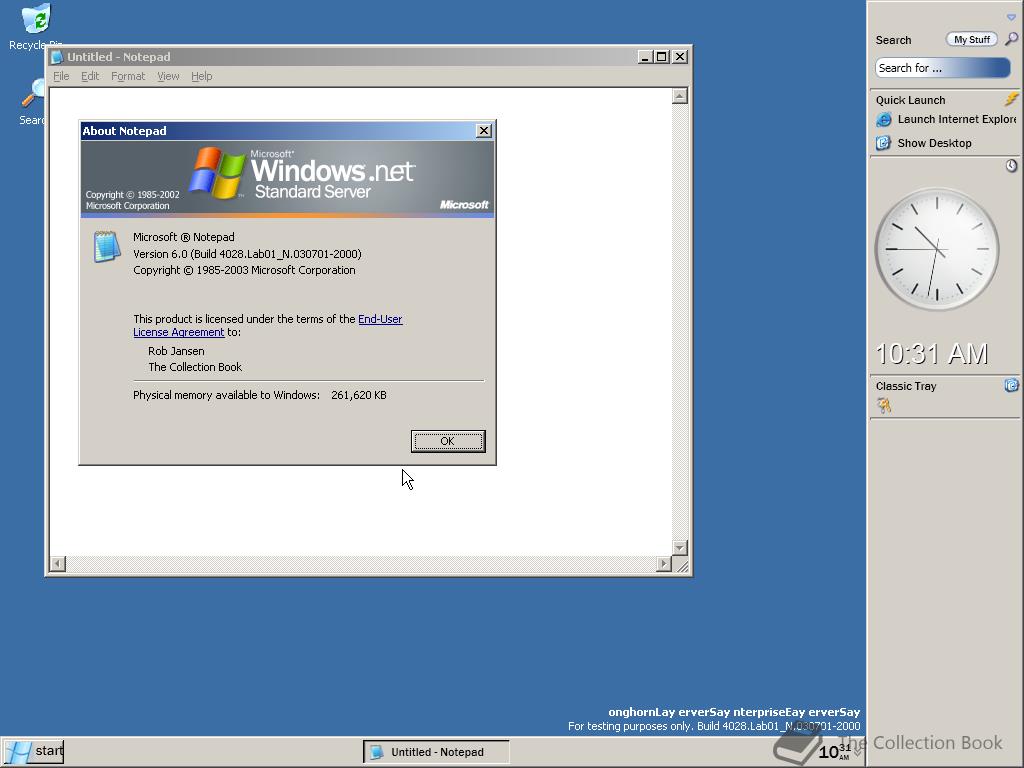Open the Edit menu in Notepad
This screenshot has height=768, width=1024.
(x=90, y=76)
